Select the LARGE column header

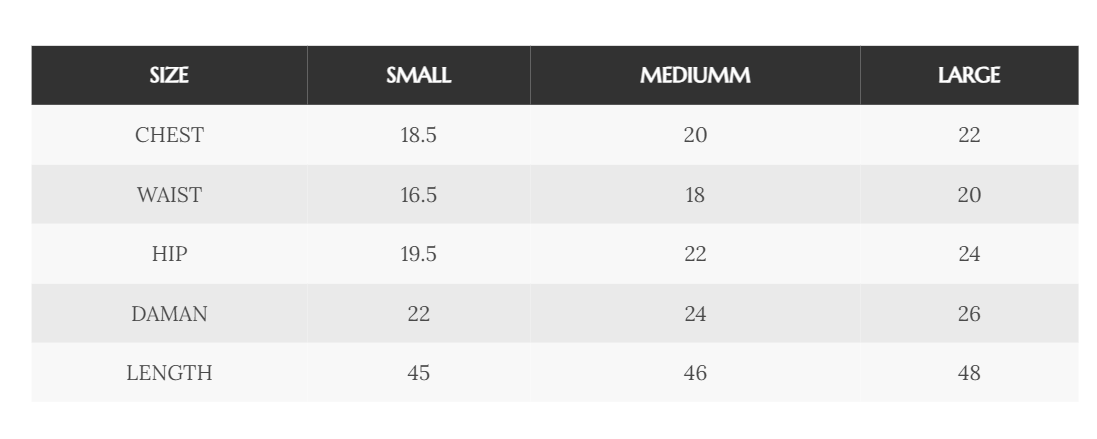click(969, 76)
